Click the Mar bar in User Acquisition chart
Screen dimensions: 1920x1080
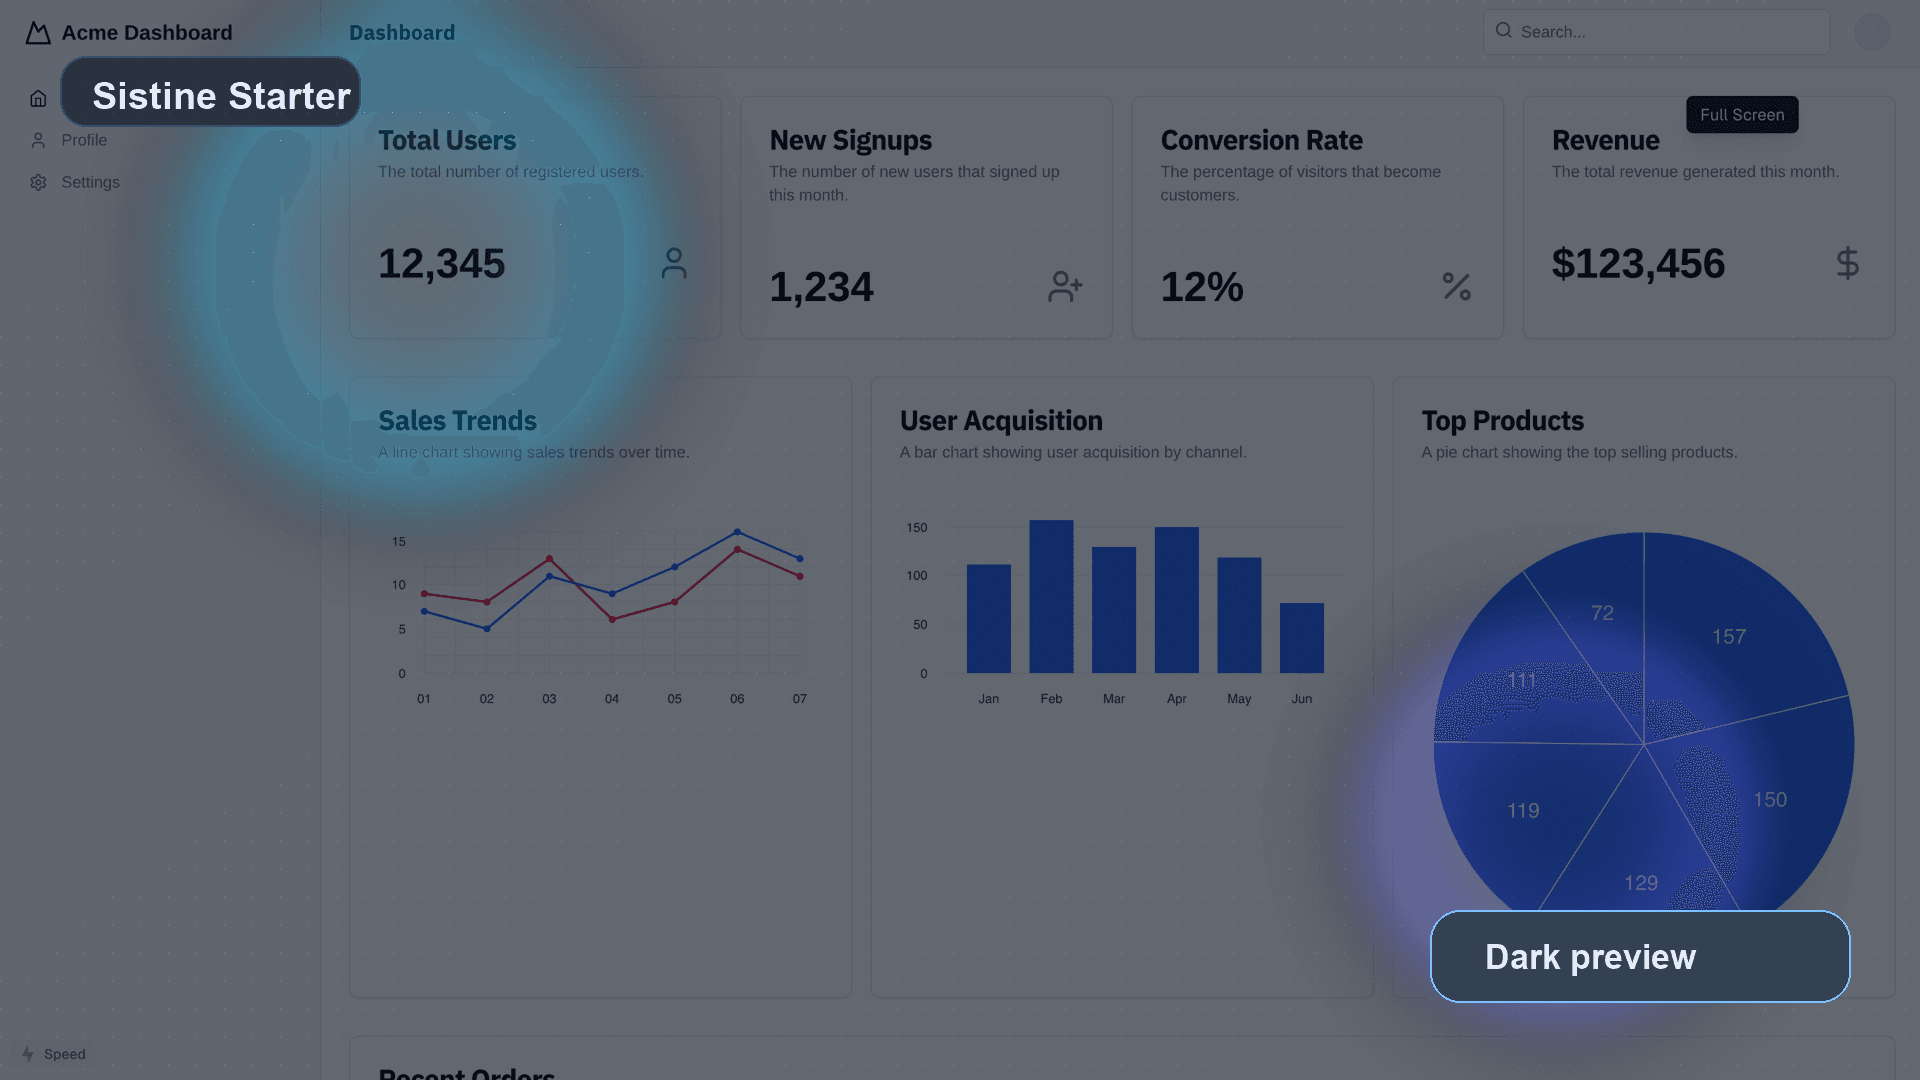tap(1113, 610)
